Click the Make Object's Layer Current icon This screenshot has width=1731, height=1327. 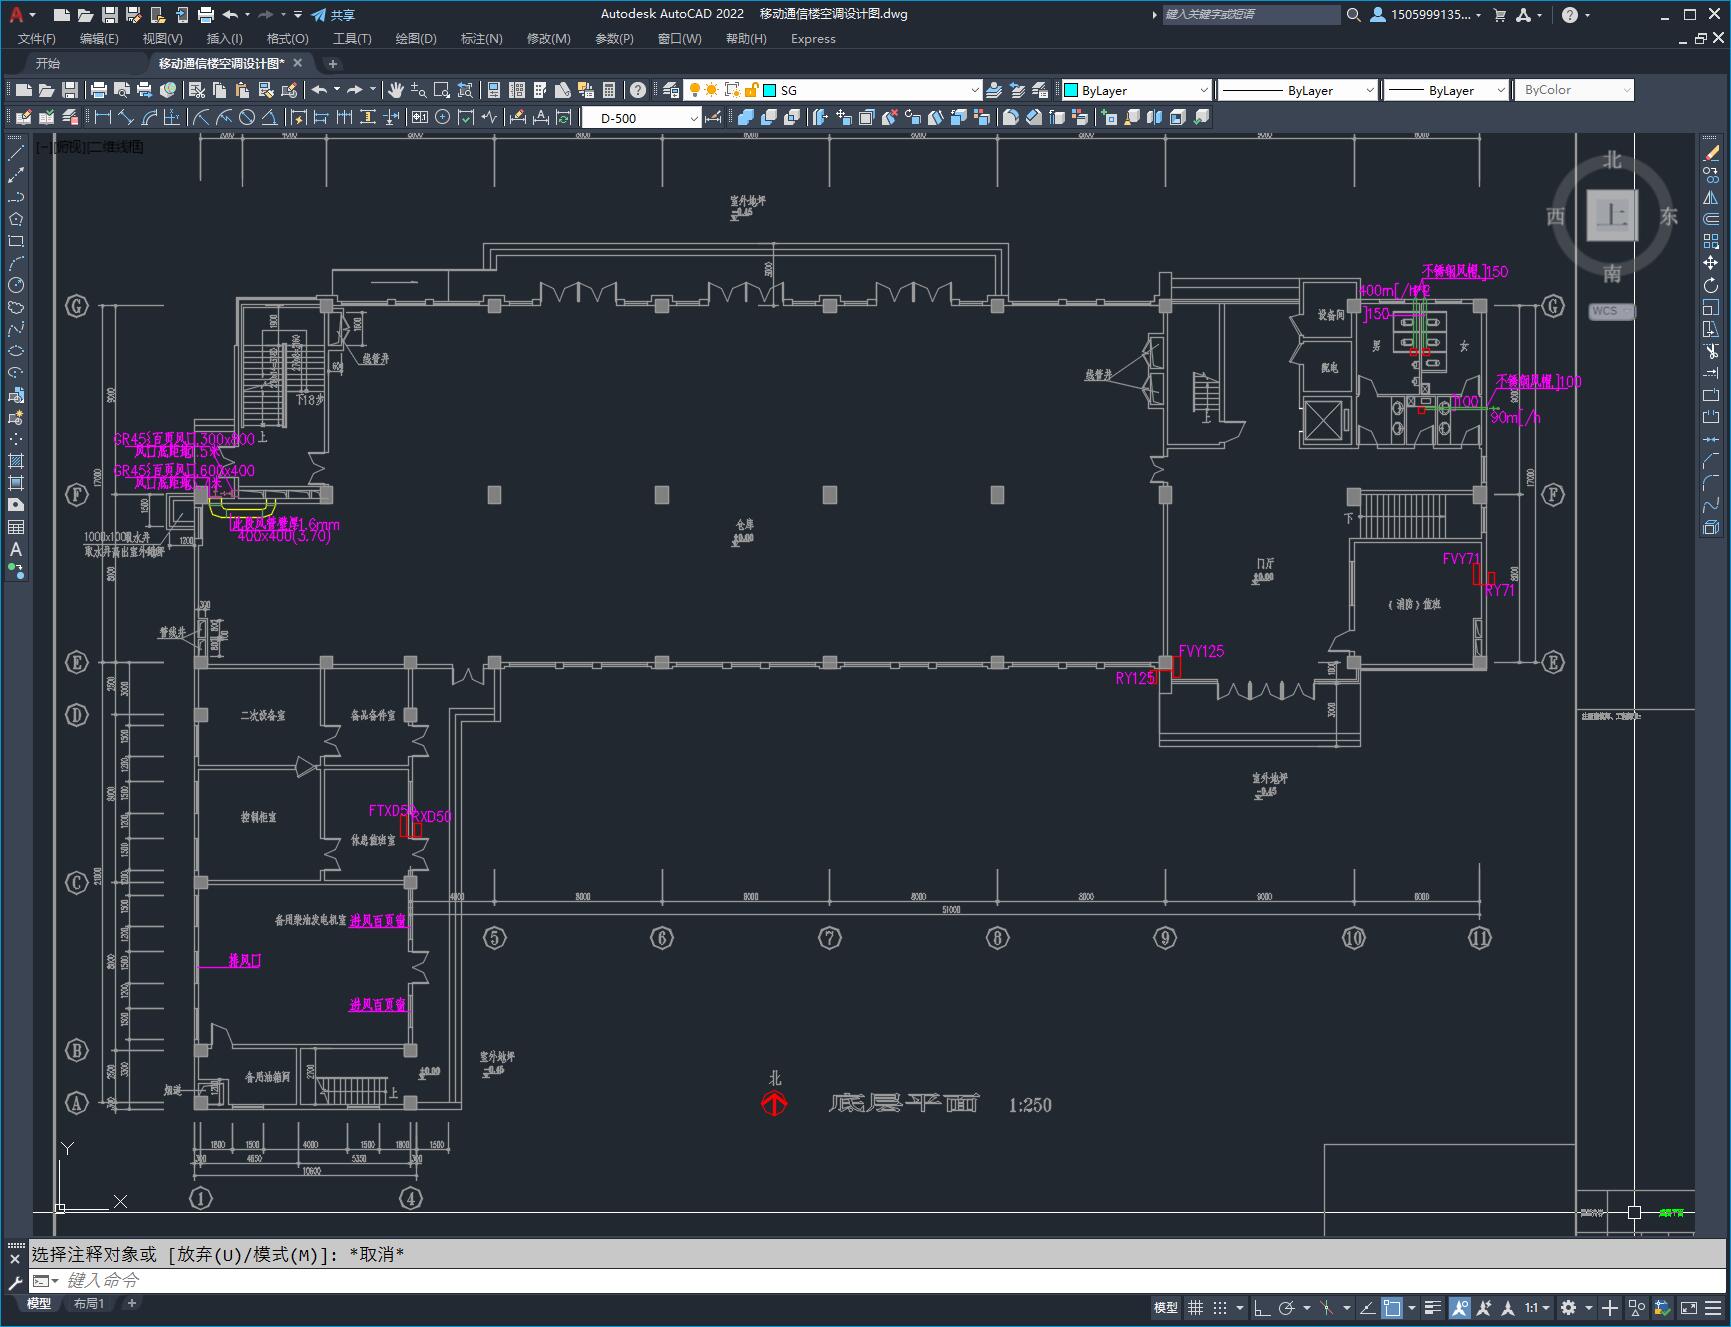994,90
